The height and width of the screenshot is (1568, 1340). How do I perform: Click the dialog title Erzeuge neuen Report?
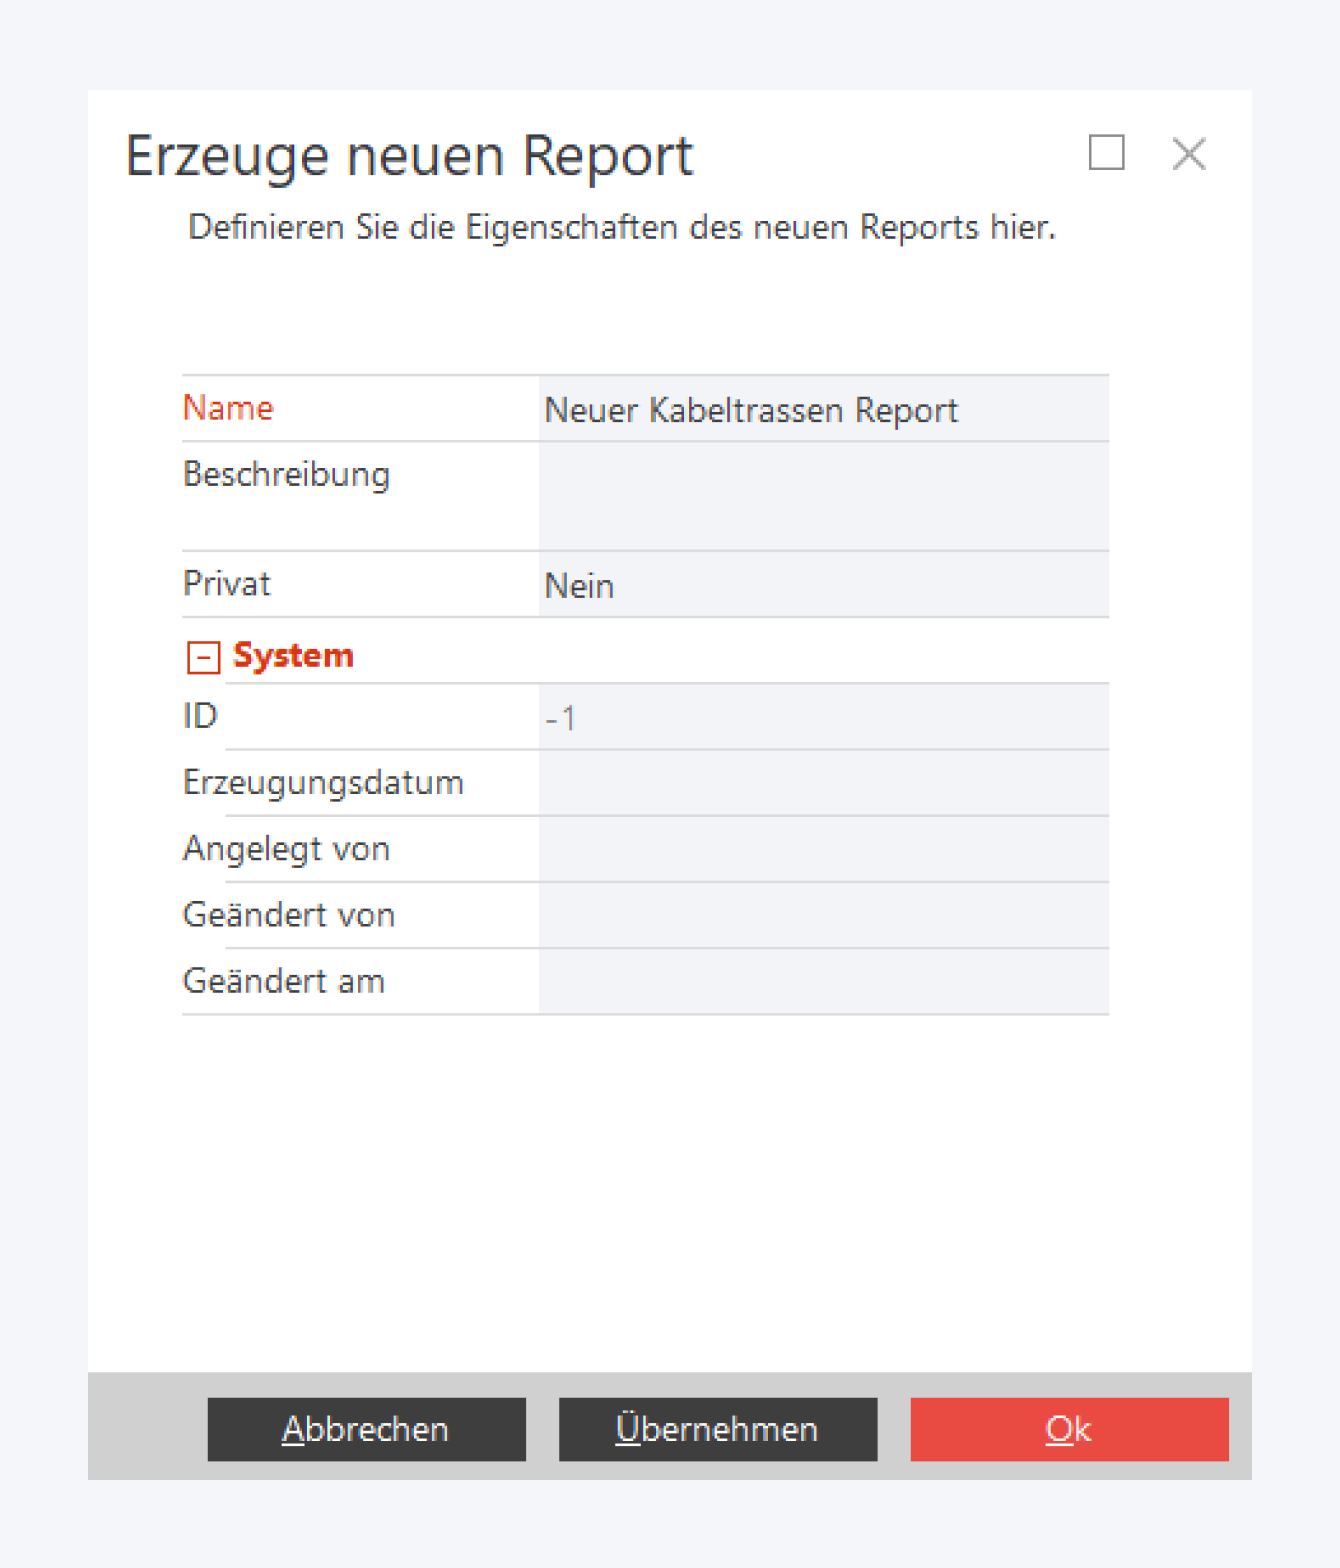tap(409, 156)
